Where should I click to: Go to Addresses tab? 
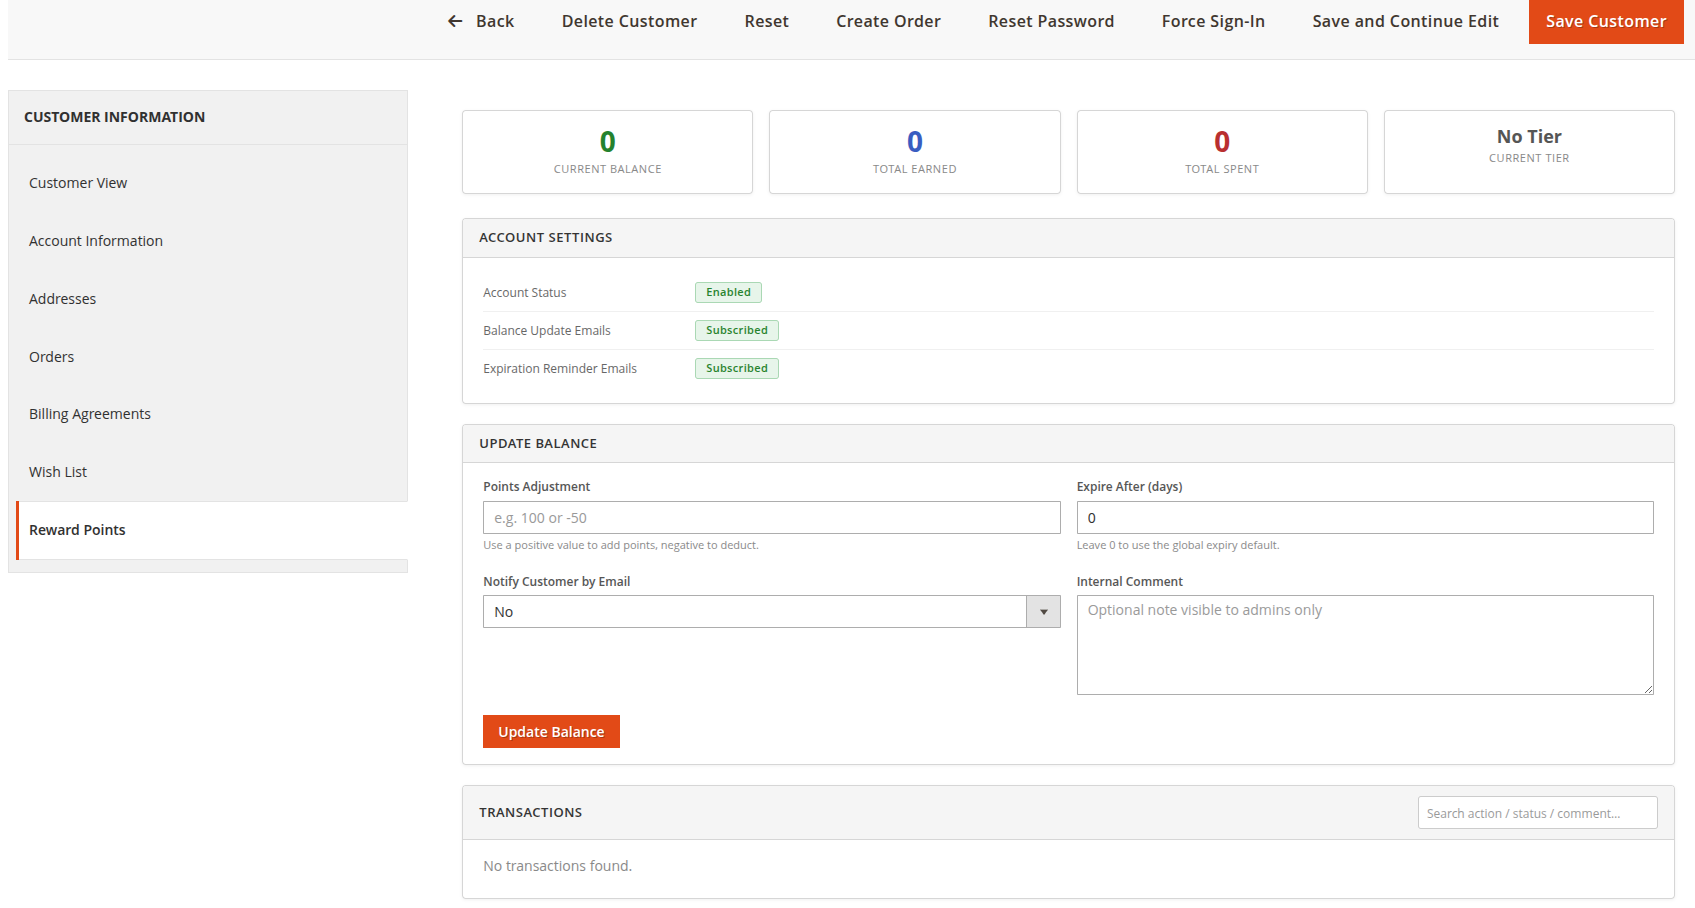pos(208,299)
